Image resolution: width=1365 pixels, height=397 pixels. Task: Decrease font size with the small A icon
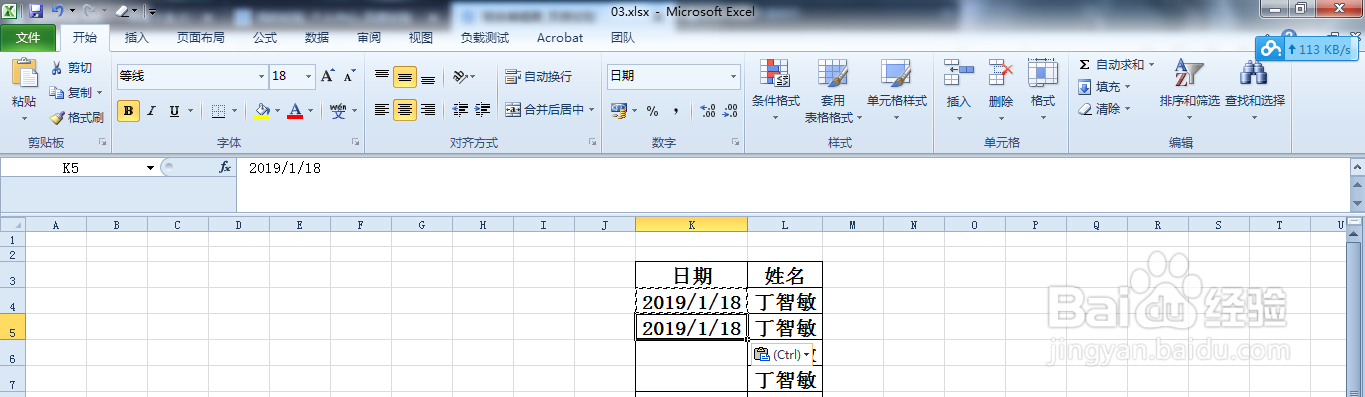click(x=349, y=76)
